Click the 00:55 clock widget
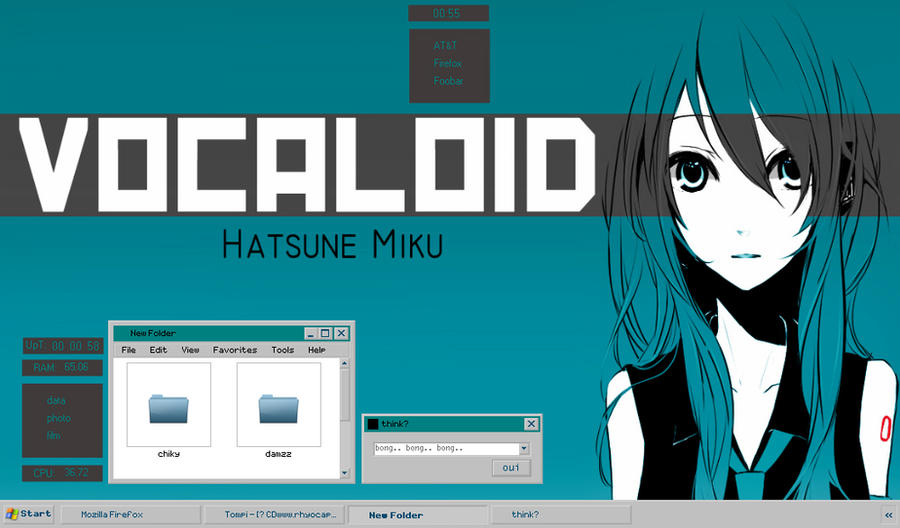900x528 pixels. pos(448,13)
